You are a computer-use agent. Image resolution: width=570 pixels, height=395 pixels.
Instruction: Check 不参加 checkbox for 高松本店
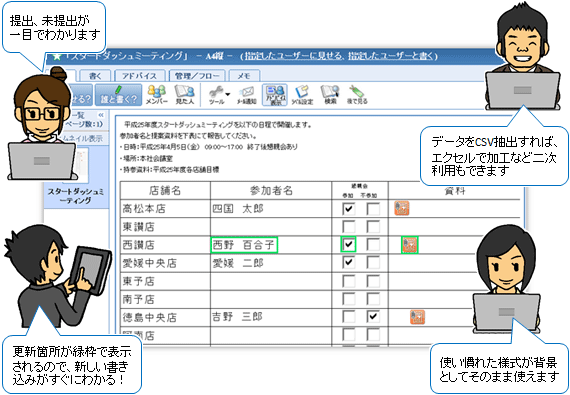[x=373, y=209]
